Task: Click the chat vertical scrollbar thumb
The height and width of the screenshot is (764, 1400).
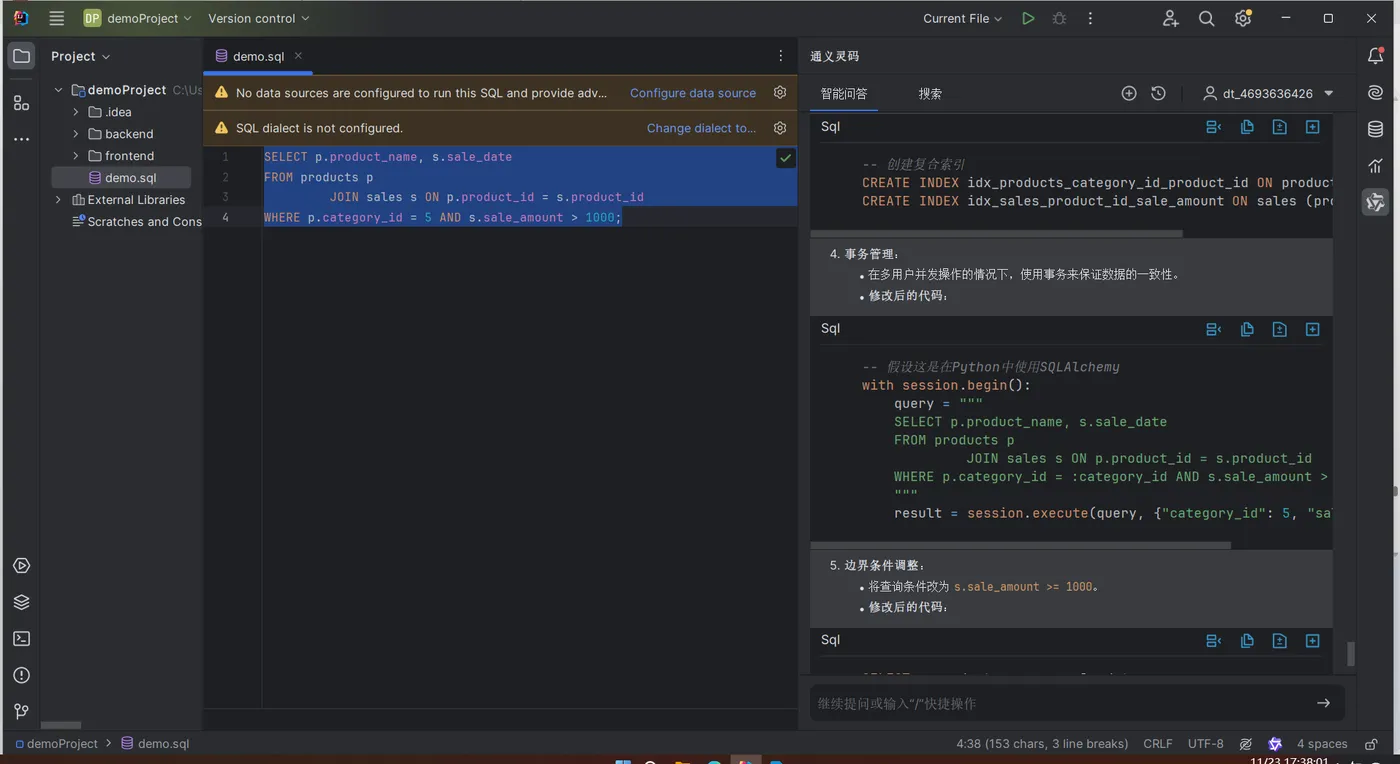Action: pyautogui.click(x=1351, y=654)
